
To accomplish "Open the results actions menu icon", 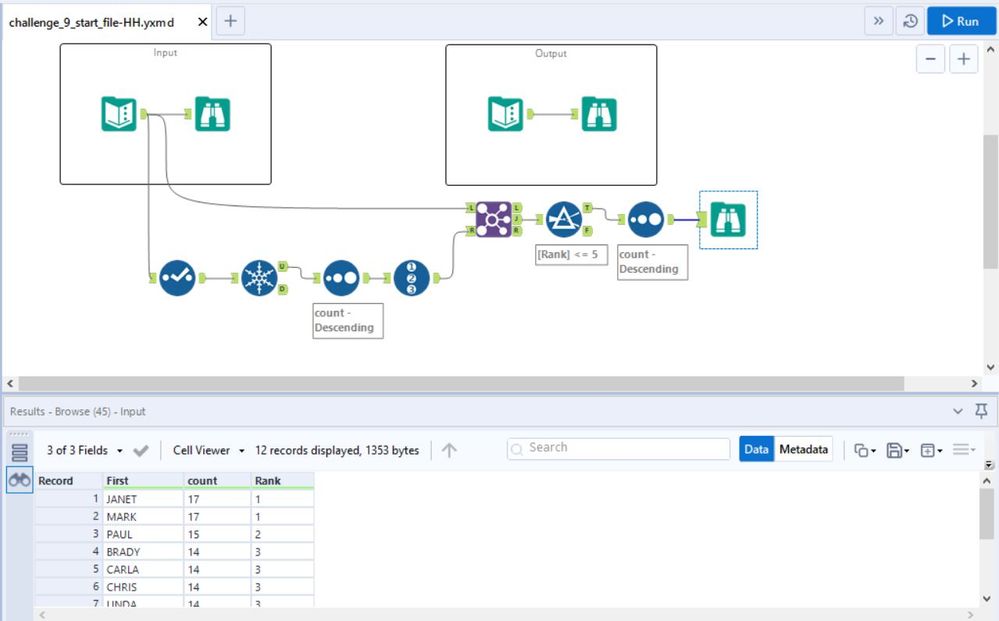I will click(963, 450).
